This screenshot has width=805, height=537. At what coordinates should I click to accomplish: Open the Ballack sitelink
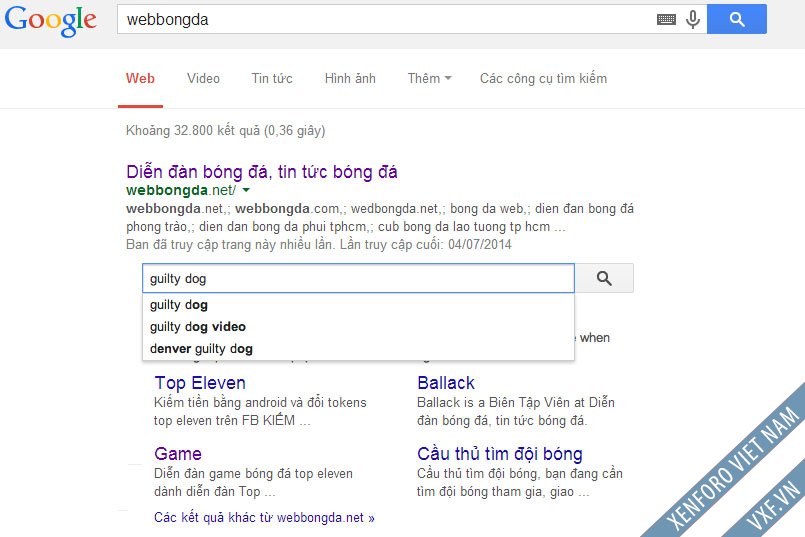tap(446, 383)
